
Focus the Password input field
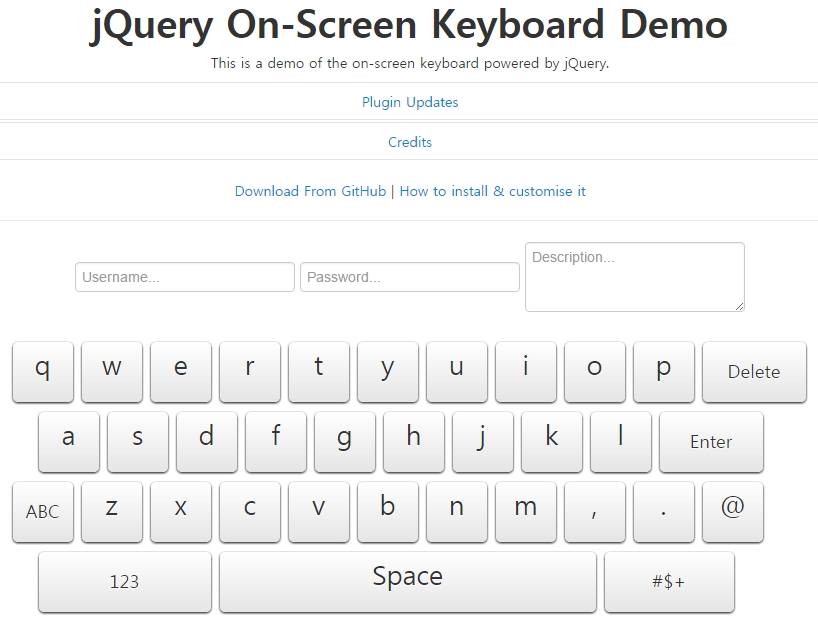[410, 277]
